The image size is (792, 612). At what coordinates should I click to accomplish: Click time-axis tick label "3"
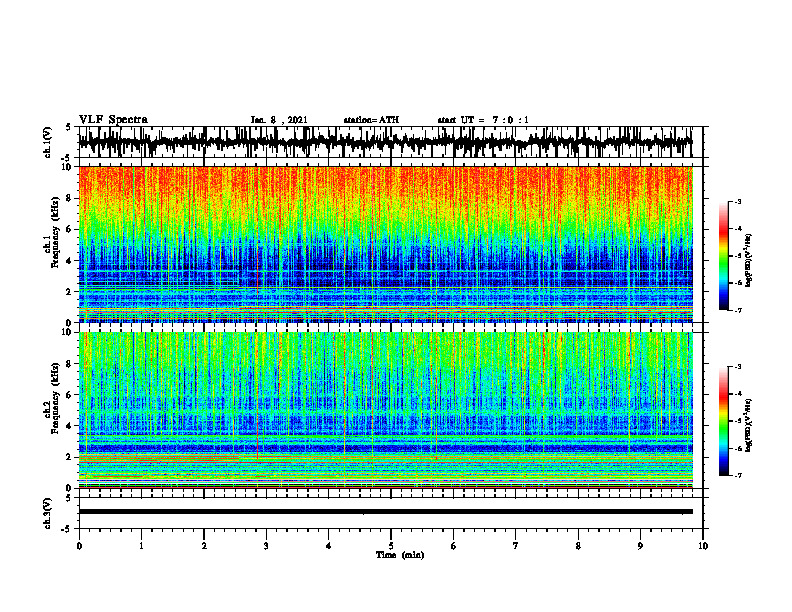(266, 546)
